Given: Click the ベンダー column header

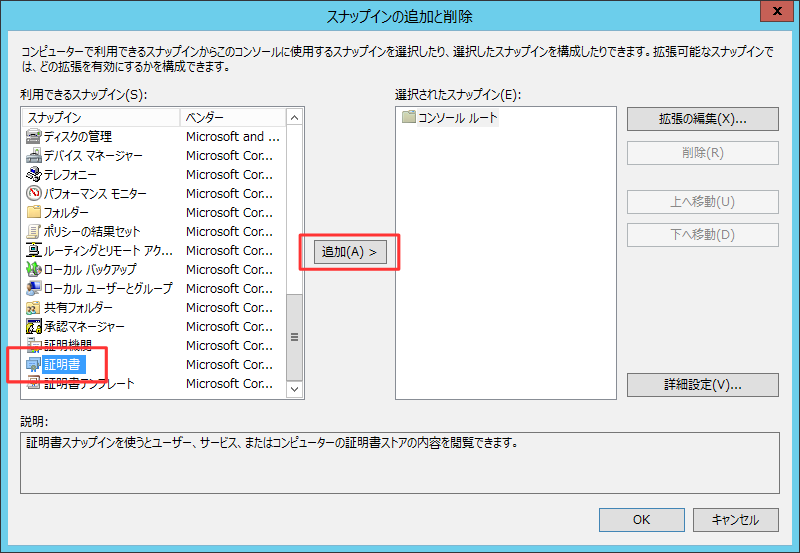Looking at the screenshot, I should [233, 117].
